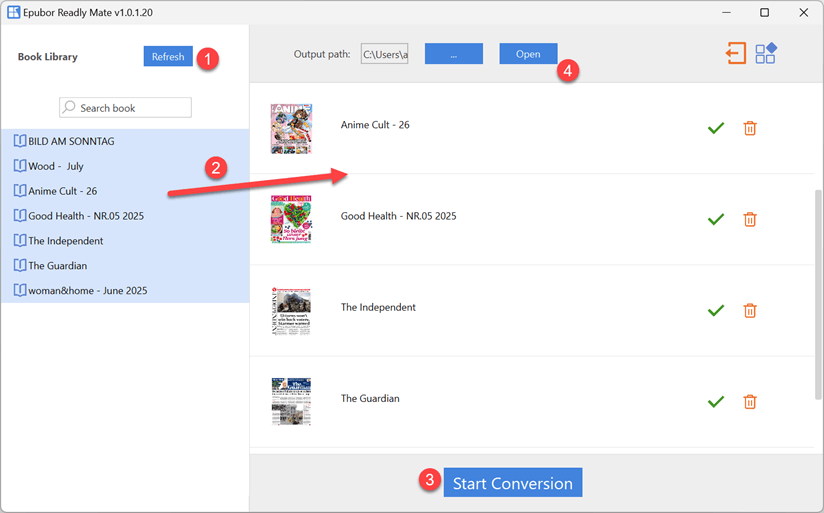The image size is (824, 513).
Task: Select BILD AM SONNTAG in the library
Action: (x=125, y=141)
